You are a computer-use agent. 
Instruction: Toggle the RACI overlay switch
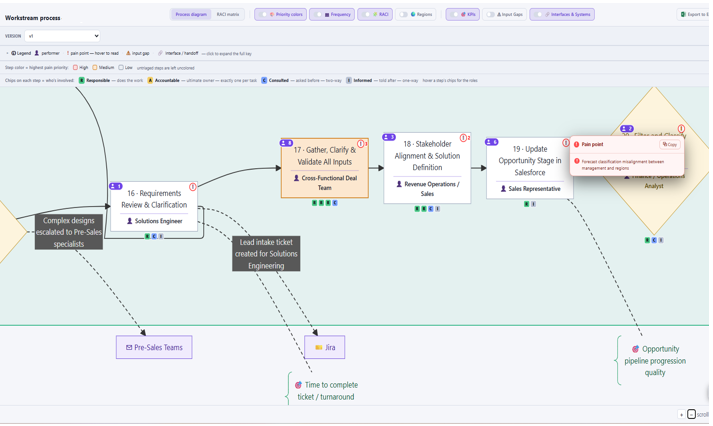(x=375, y=15)
